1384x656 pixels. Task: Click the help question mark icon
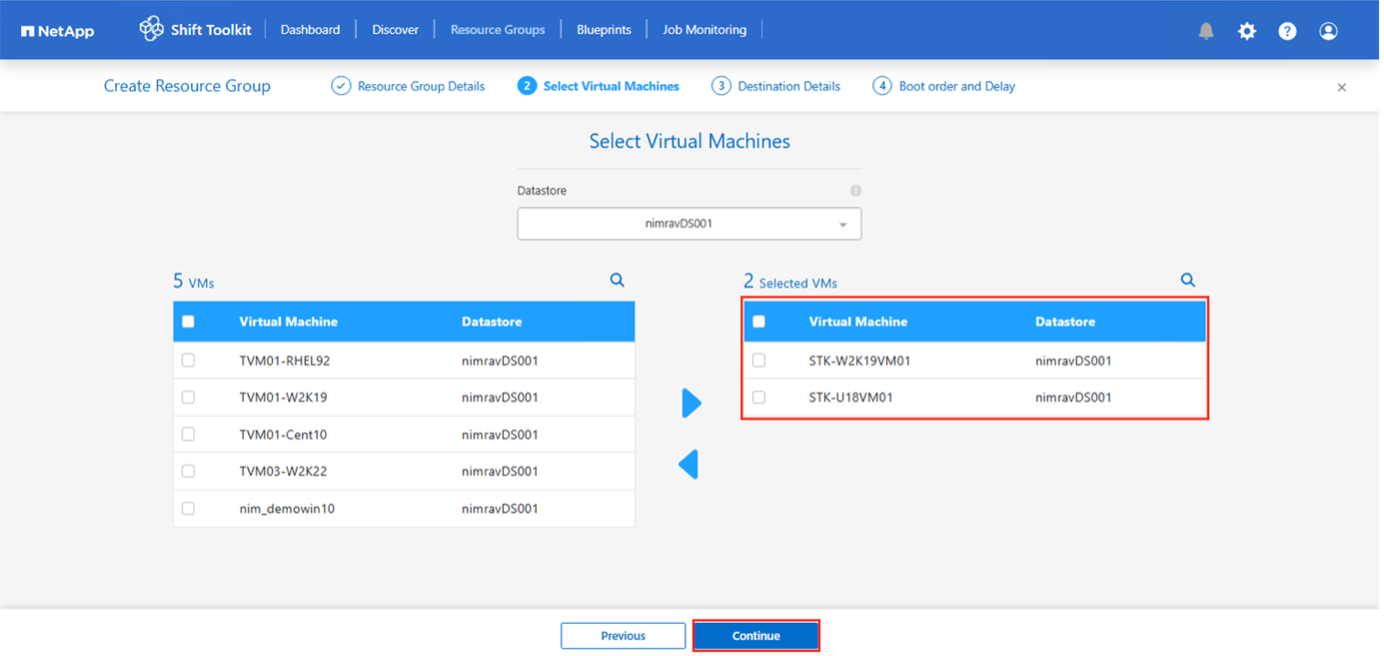(x=1287, y=31)
